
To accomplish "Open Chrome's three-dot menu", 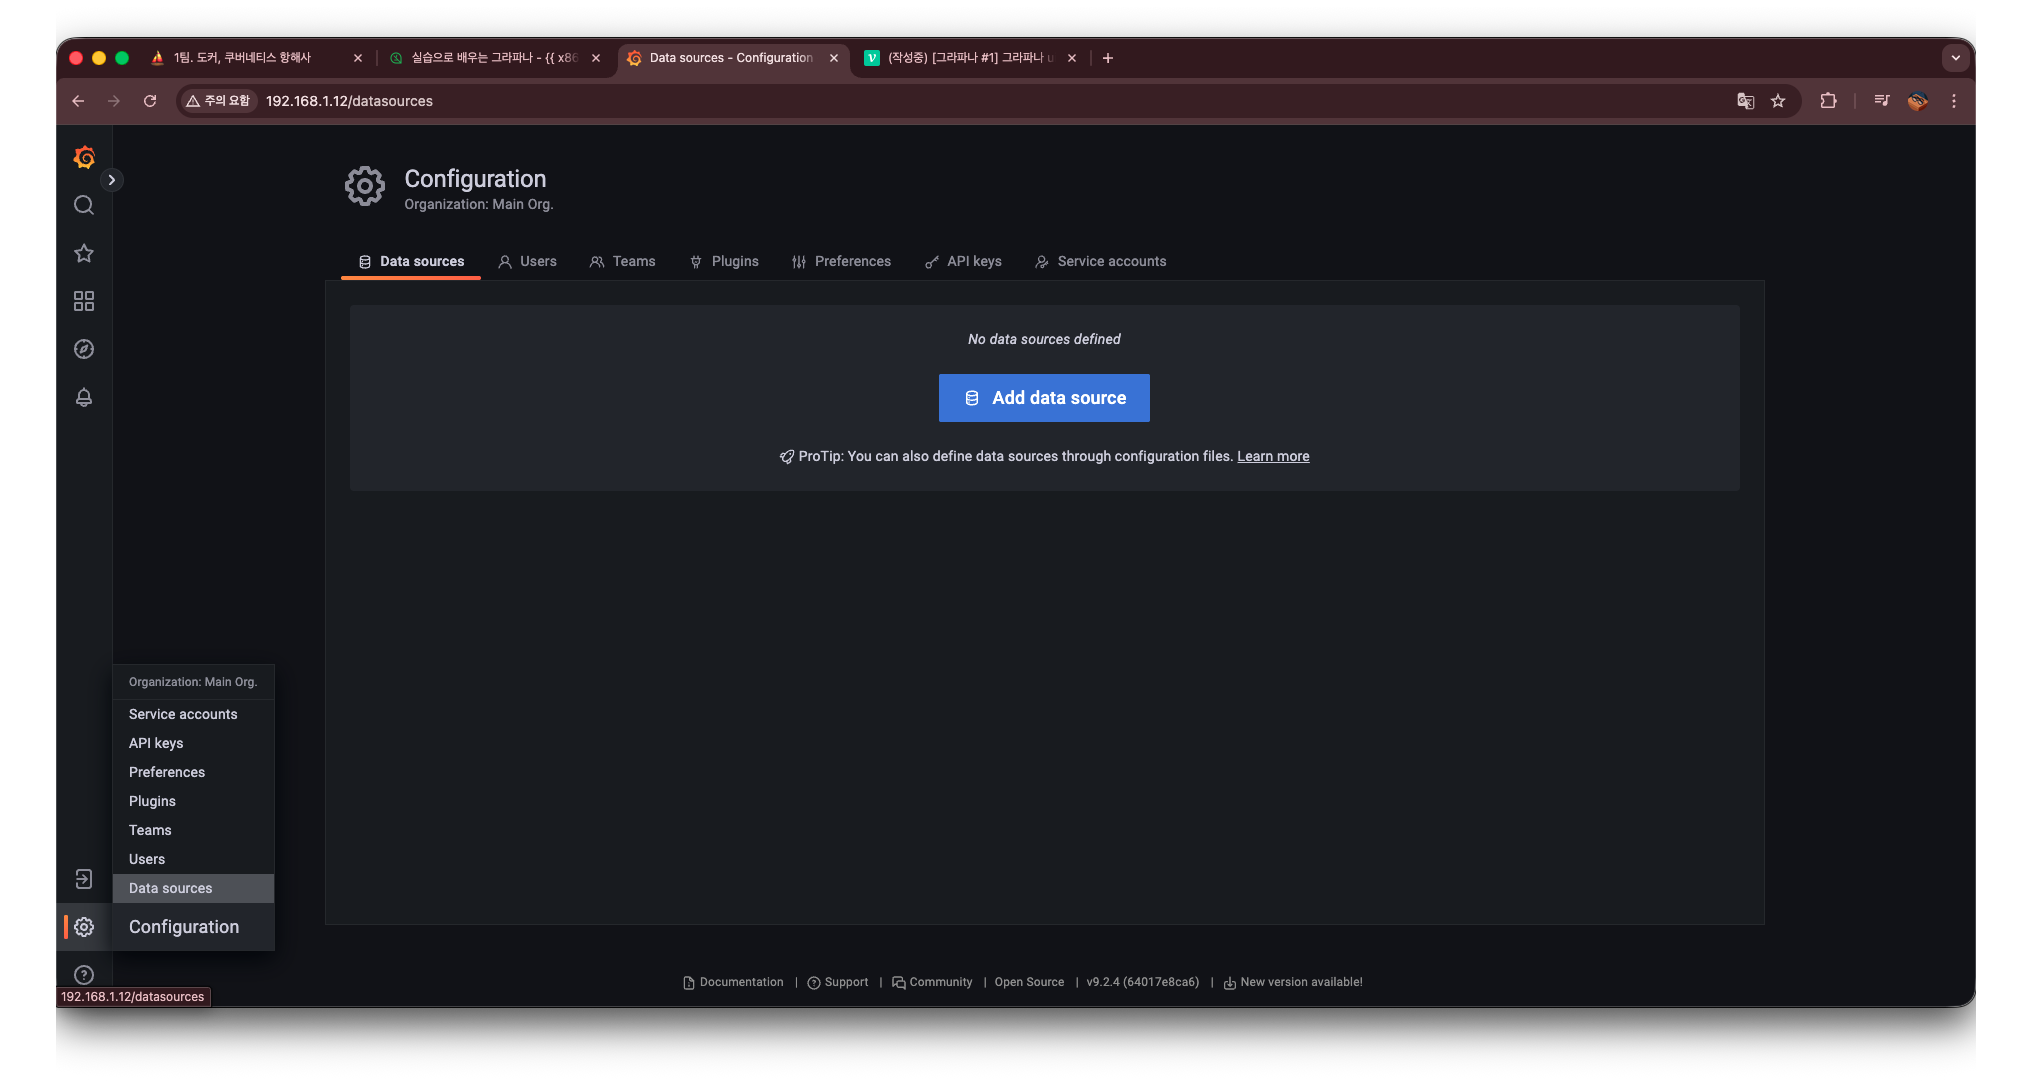I will pyautogui.click(x=1953, y=101).
